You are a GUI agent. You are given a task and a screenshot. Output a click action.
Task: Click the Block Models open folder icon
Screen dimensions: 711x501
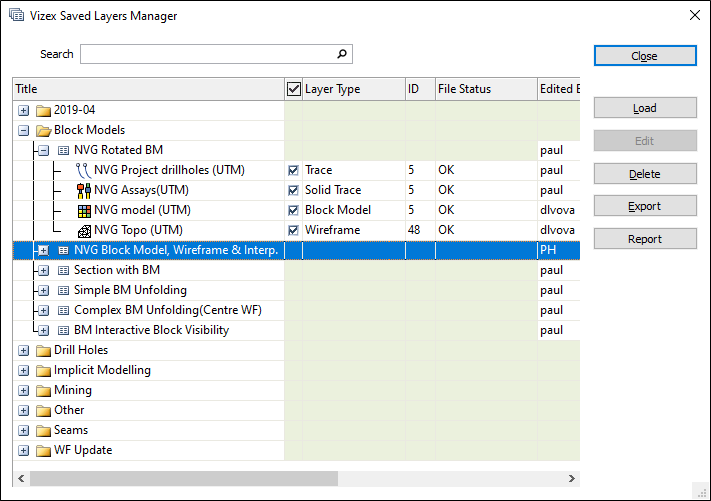pos(43,130)
